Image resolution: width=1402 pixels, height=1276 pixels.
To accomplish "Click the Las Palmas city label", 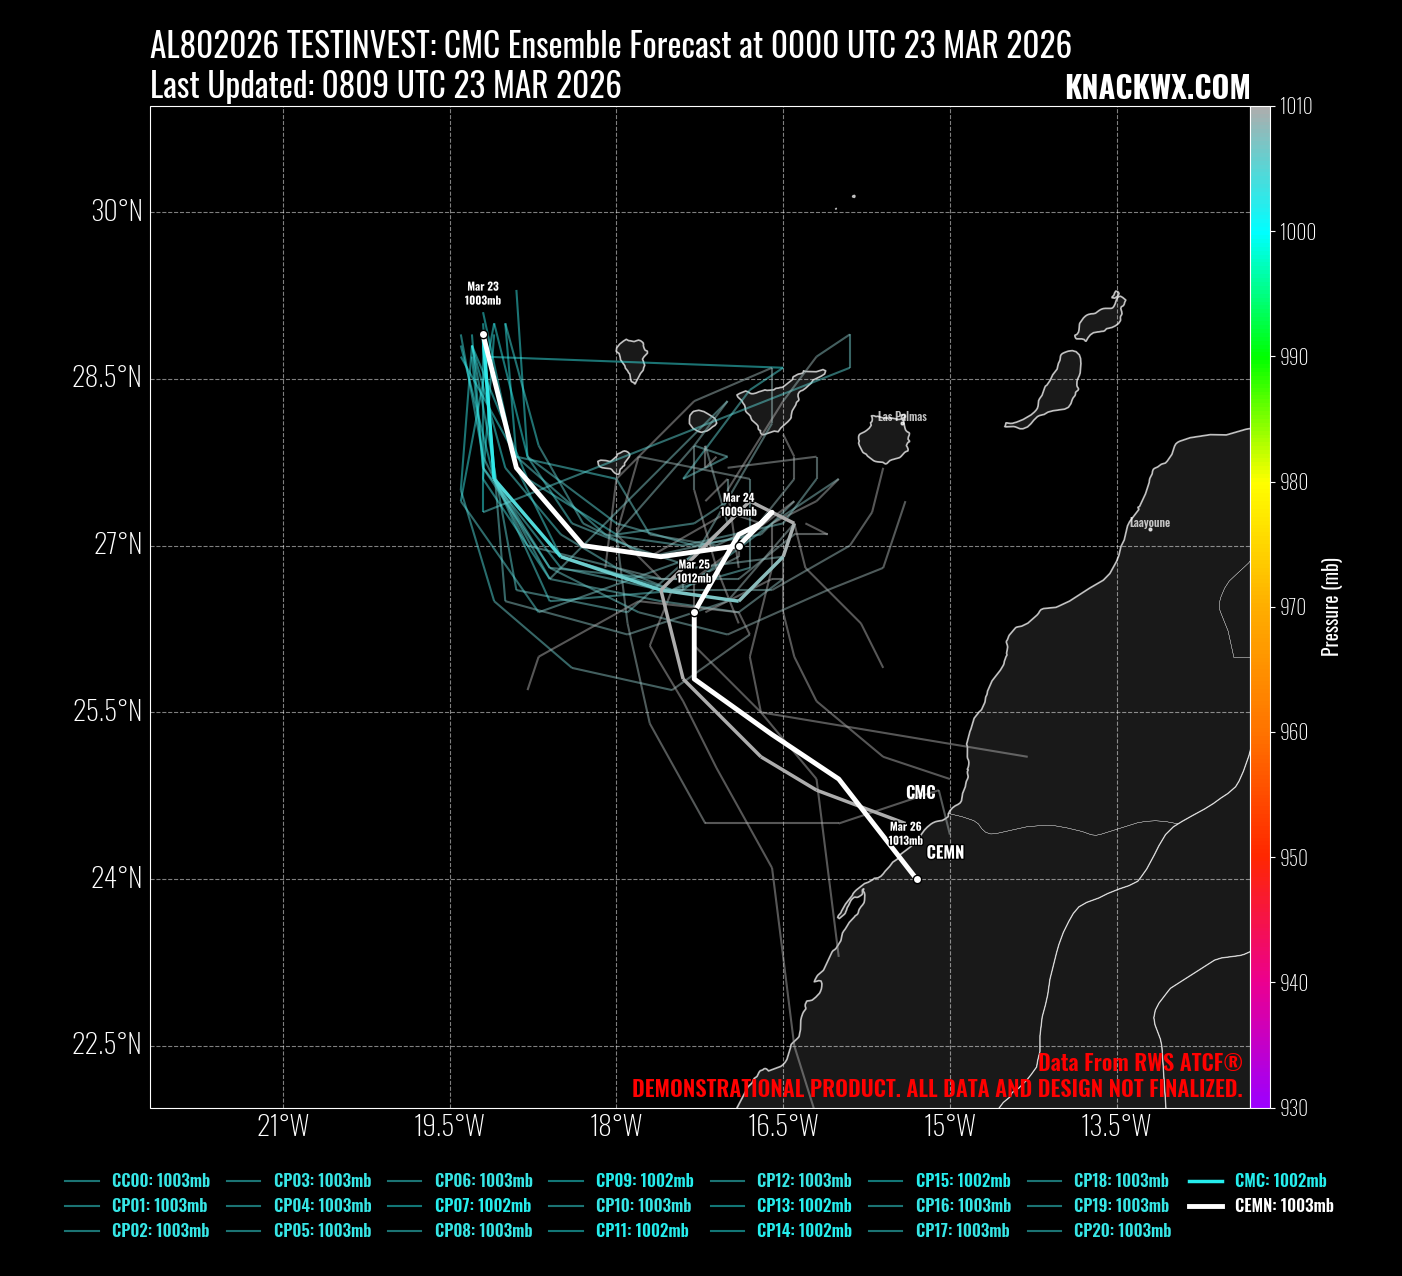I will tap(902, 417).
